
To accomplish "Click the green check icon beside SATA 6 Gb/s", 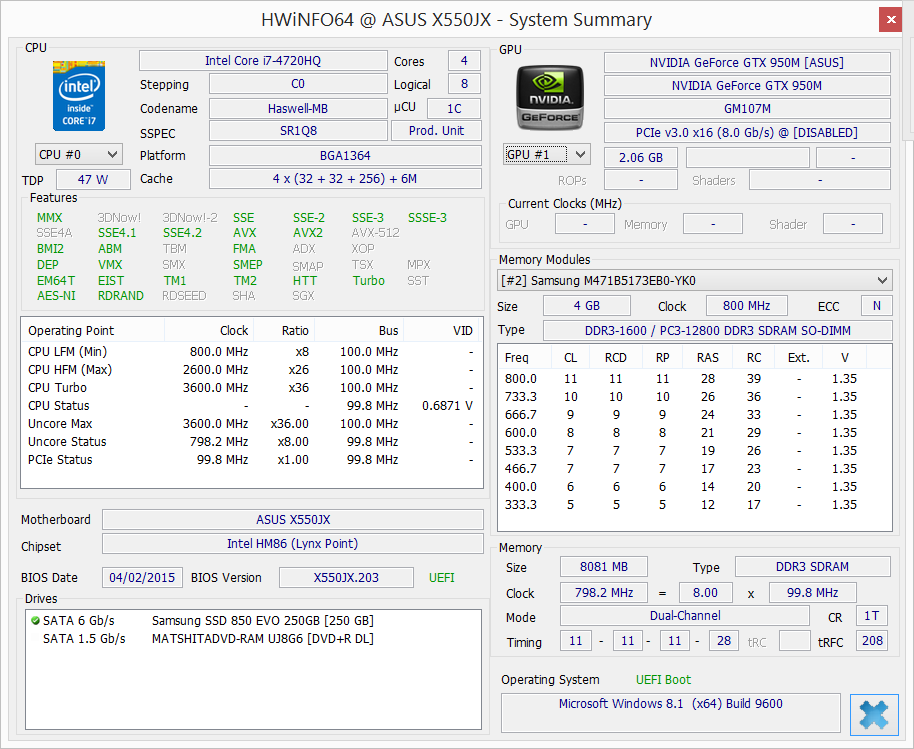I will [35, 621].
